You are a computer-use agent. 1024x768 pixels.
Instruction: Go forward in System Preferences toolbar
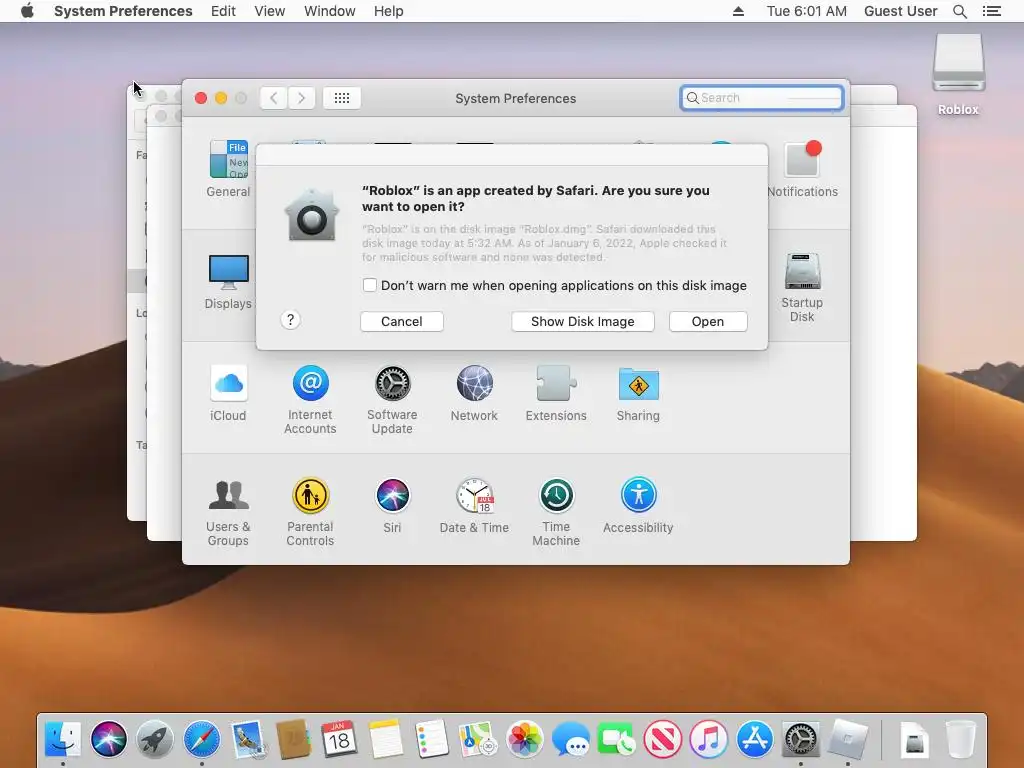(x=301, y=98)
